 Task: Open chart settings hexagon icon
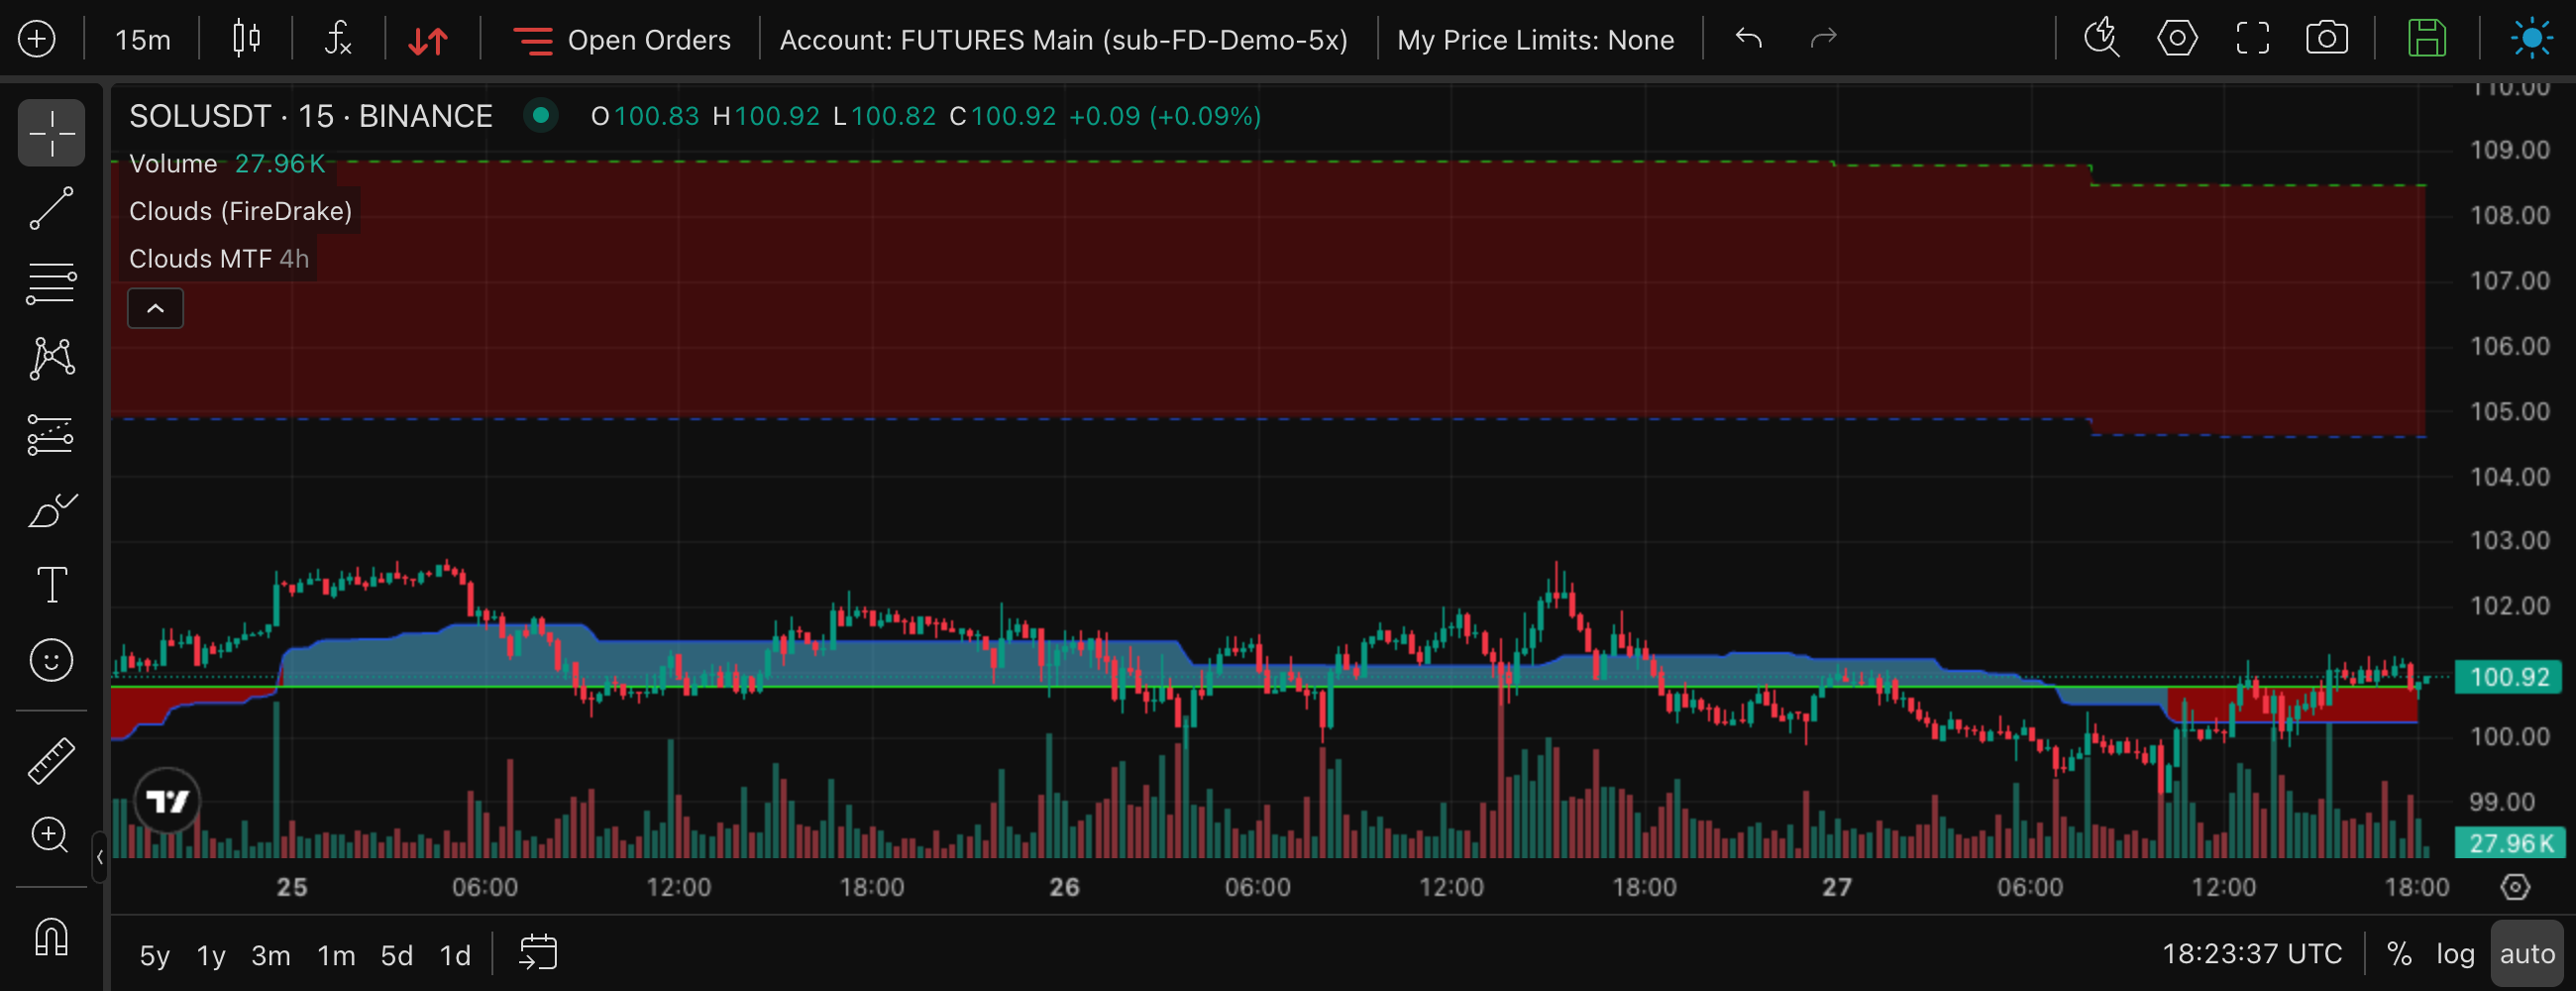point(2177,39)
